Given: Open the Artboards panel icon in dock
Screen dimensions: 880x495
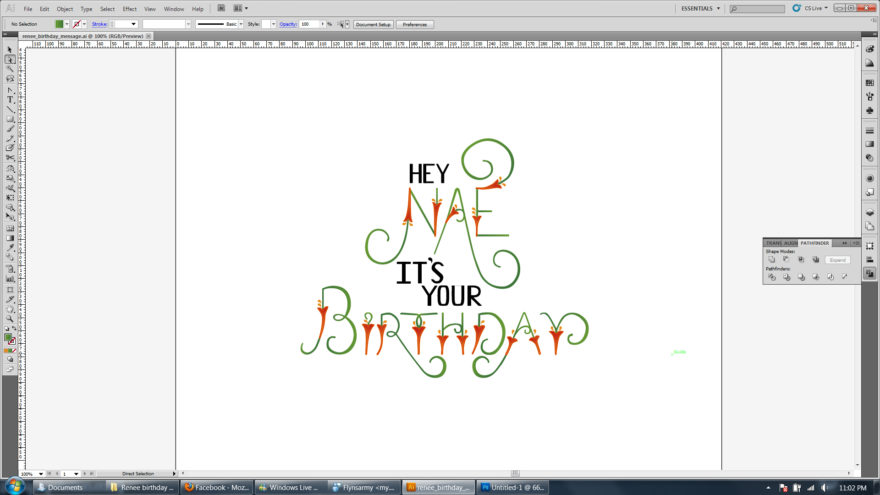Looking at the screenshot, I should coord(870,226).
